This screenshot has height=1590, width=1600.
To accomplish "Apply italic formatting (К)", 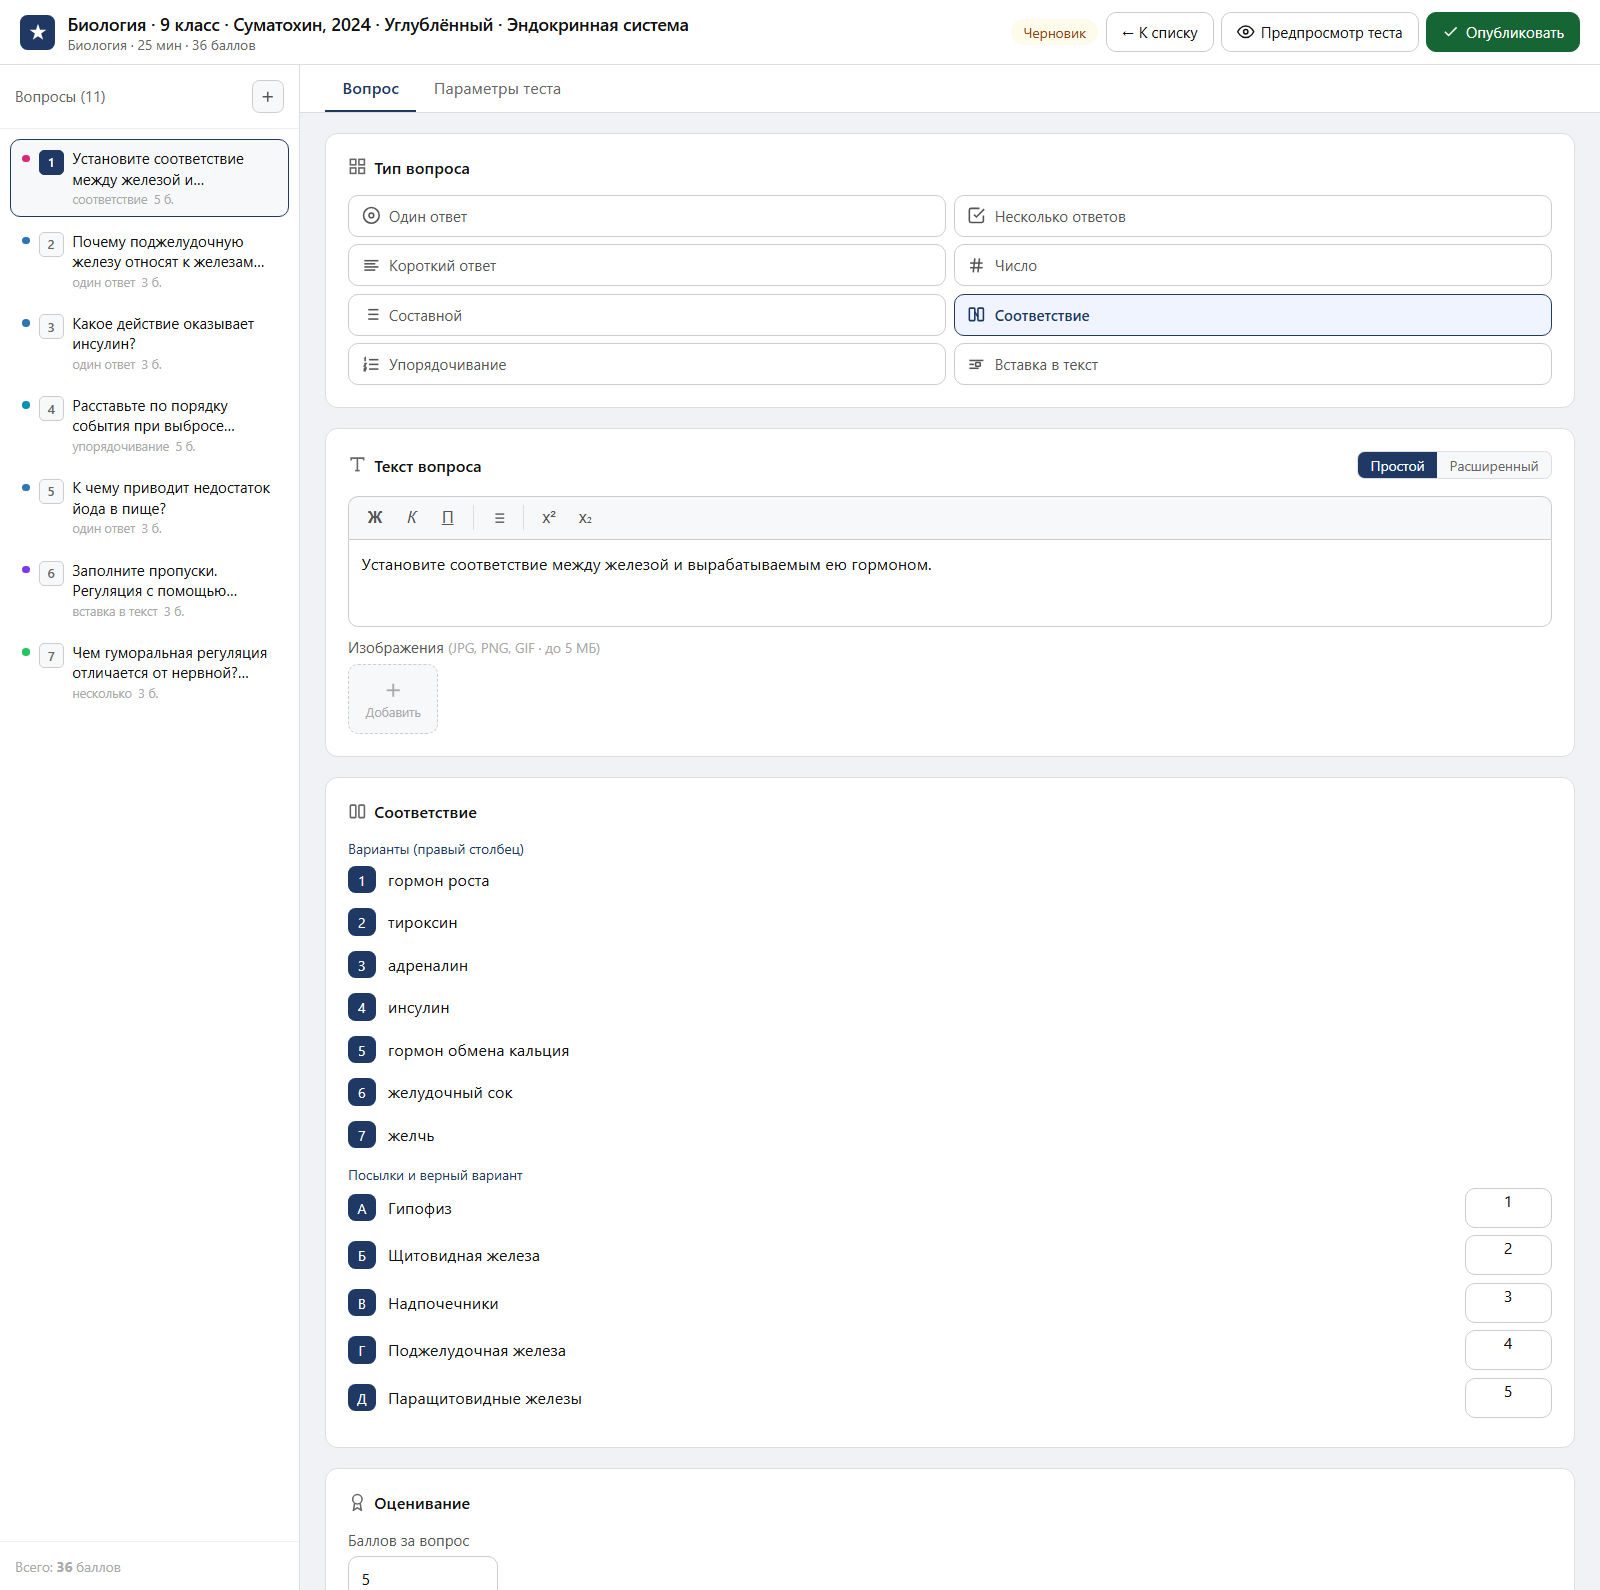I will [411, 518].
